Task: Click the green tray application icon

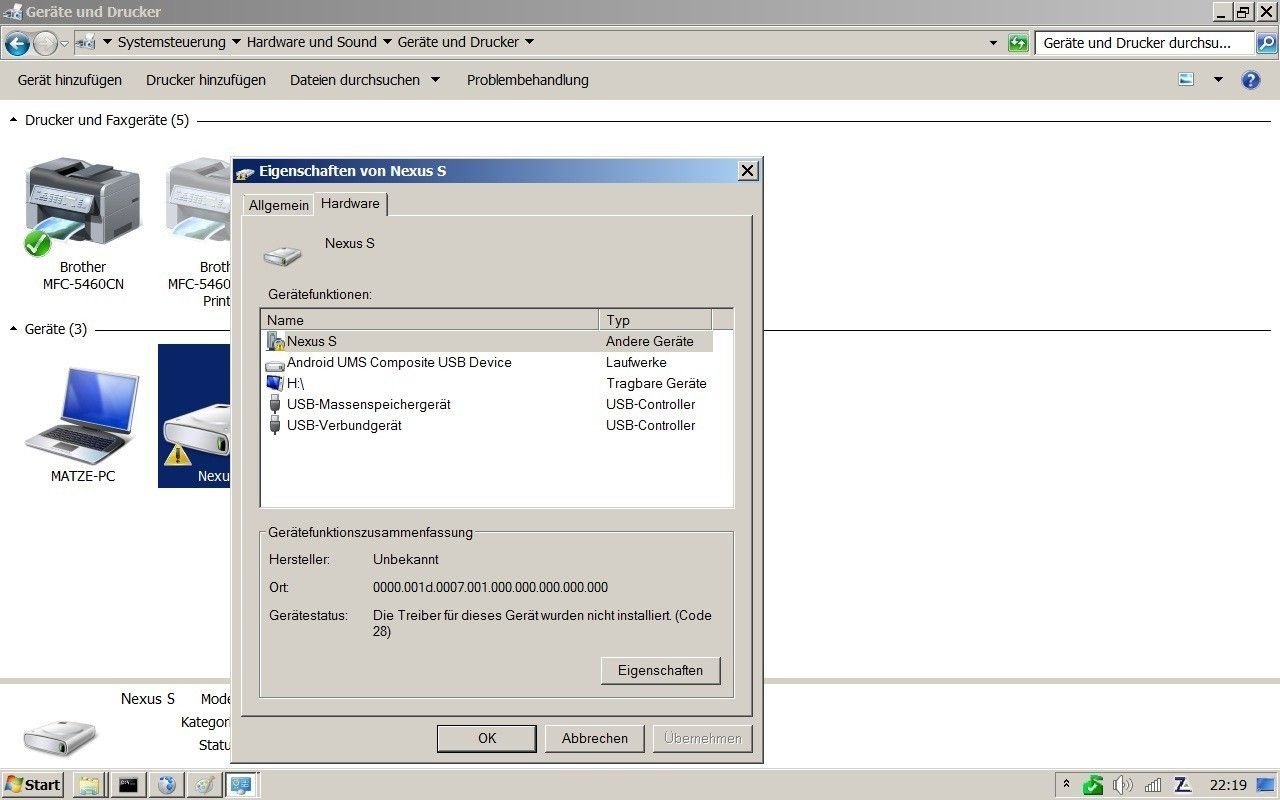Action: (x=1093, y=785)
